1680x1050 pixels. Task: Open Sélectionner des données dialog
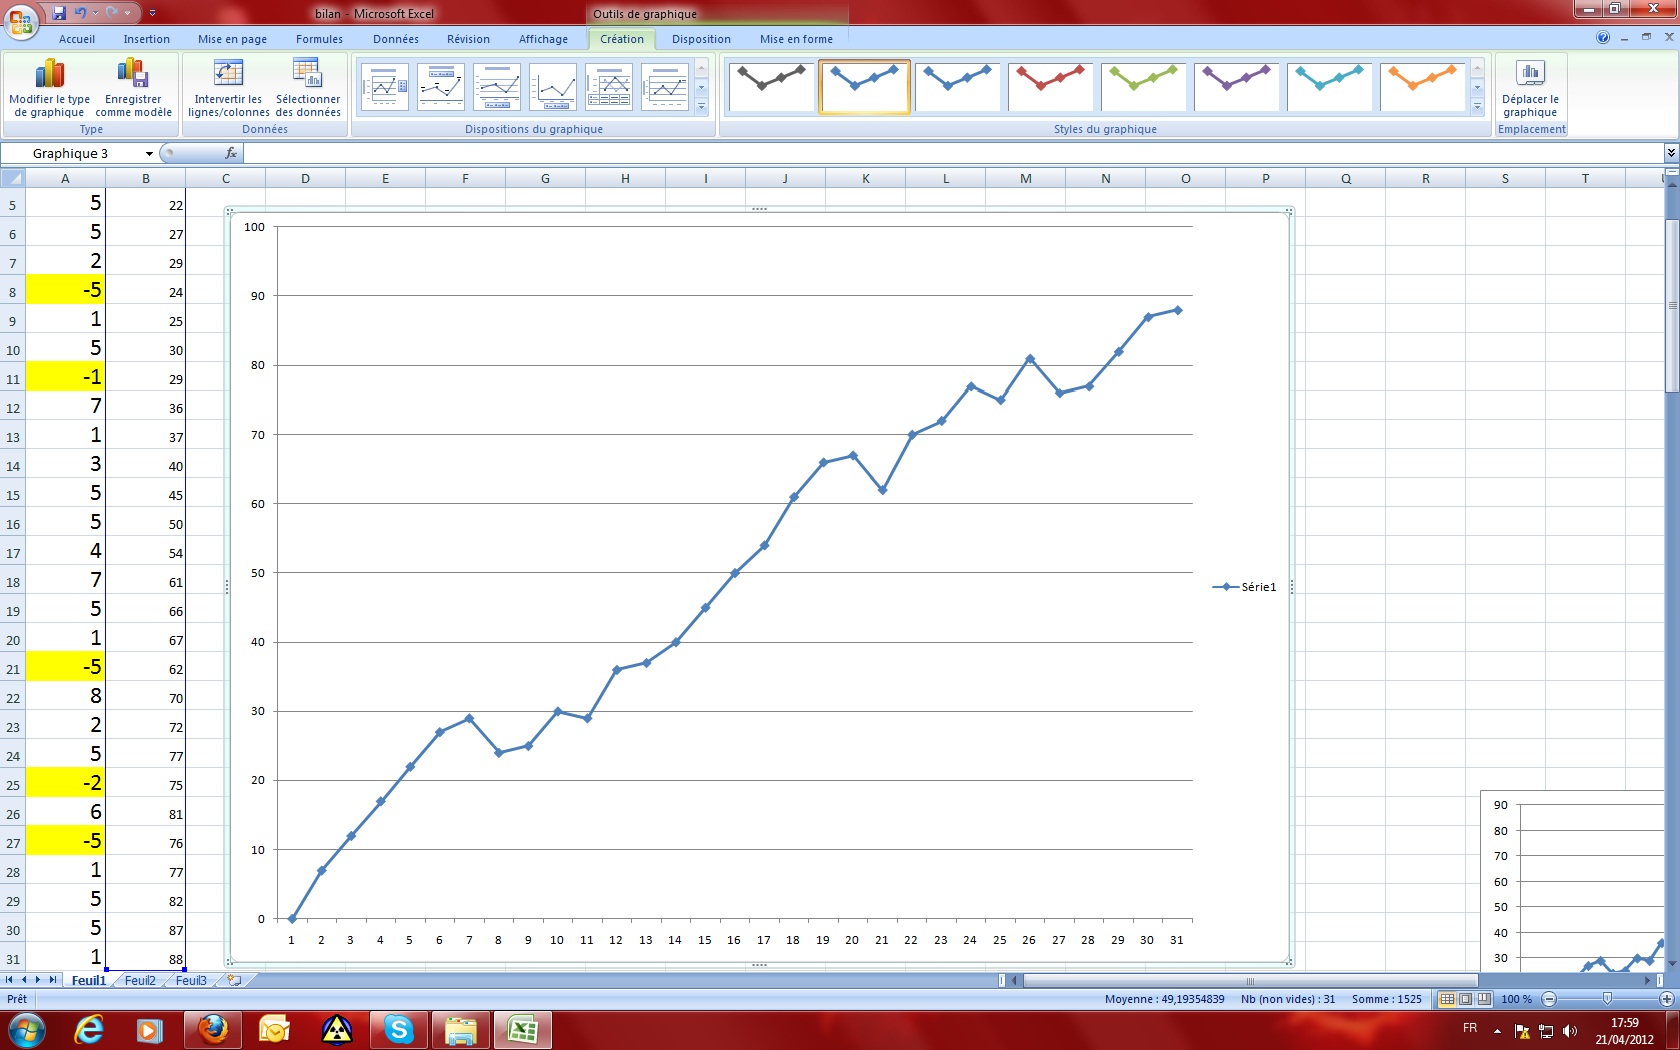click(x=309, y=90)
